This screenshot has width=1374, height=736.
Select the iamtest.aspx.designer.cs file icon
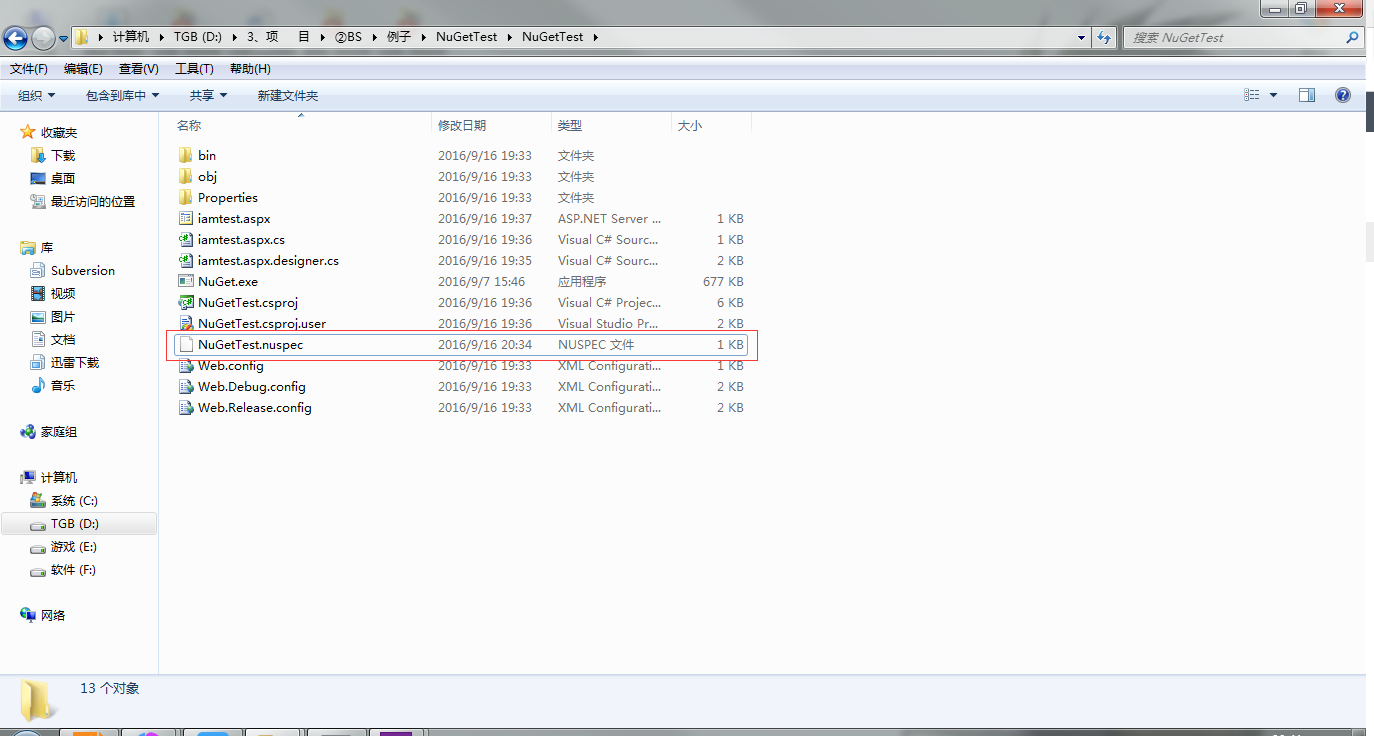tap(185, 260)
